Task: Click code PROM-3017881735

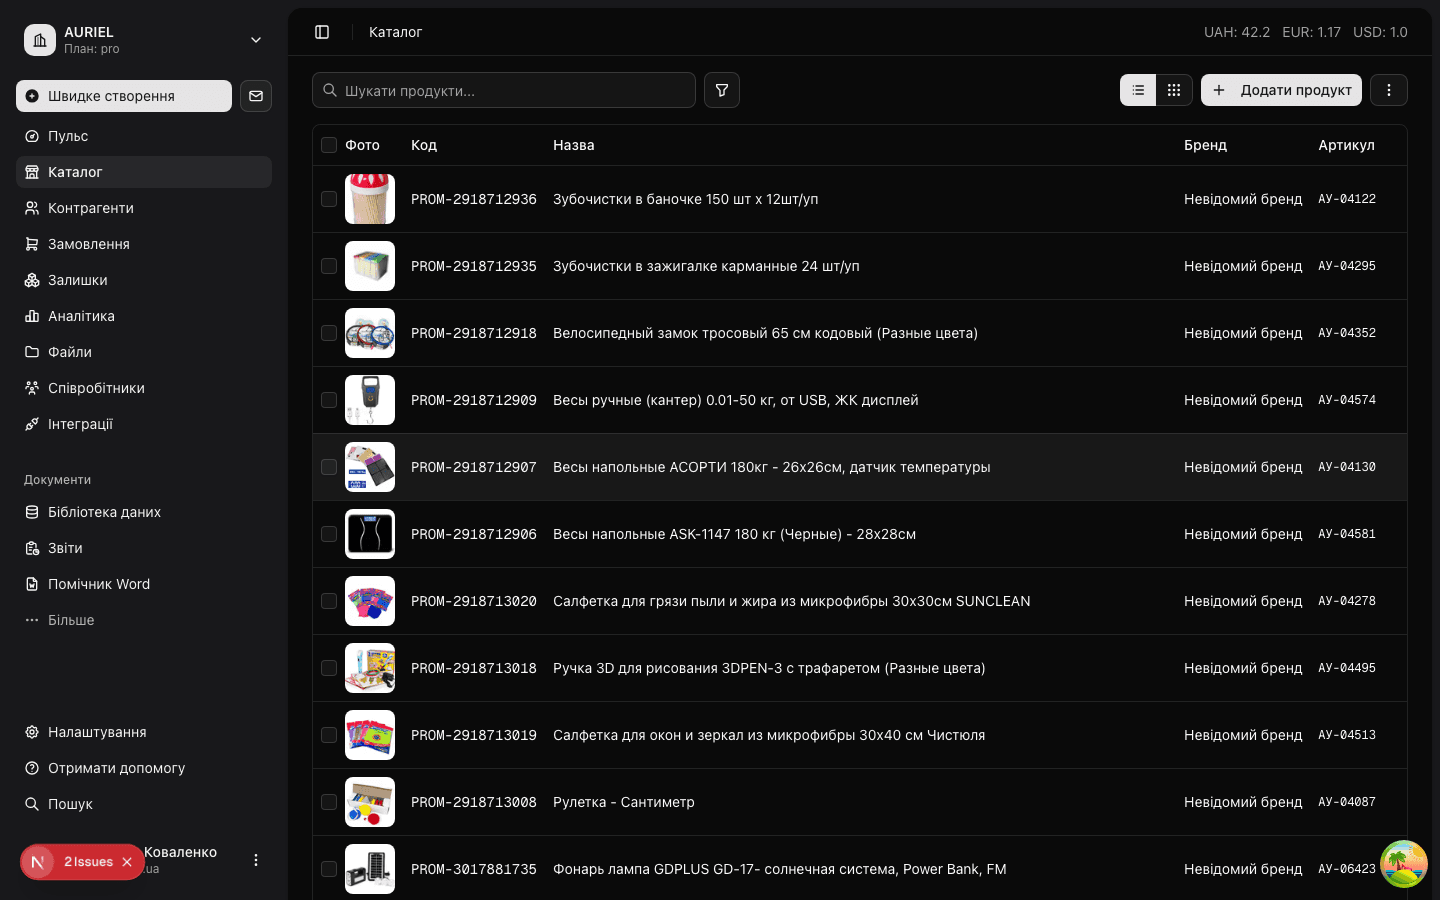Action: click(x=474, y=869)
